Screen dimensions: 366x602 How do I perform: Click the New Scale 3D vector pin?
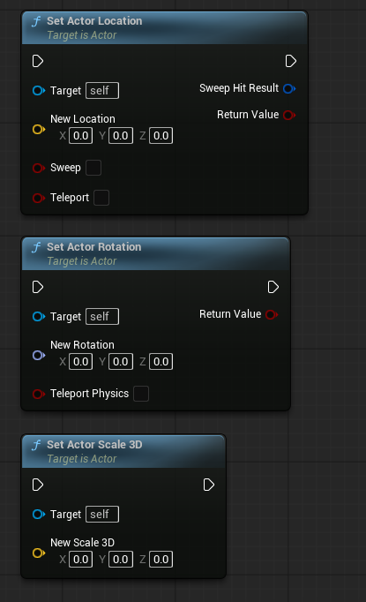pyautogui.click(x=39, y=553)
